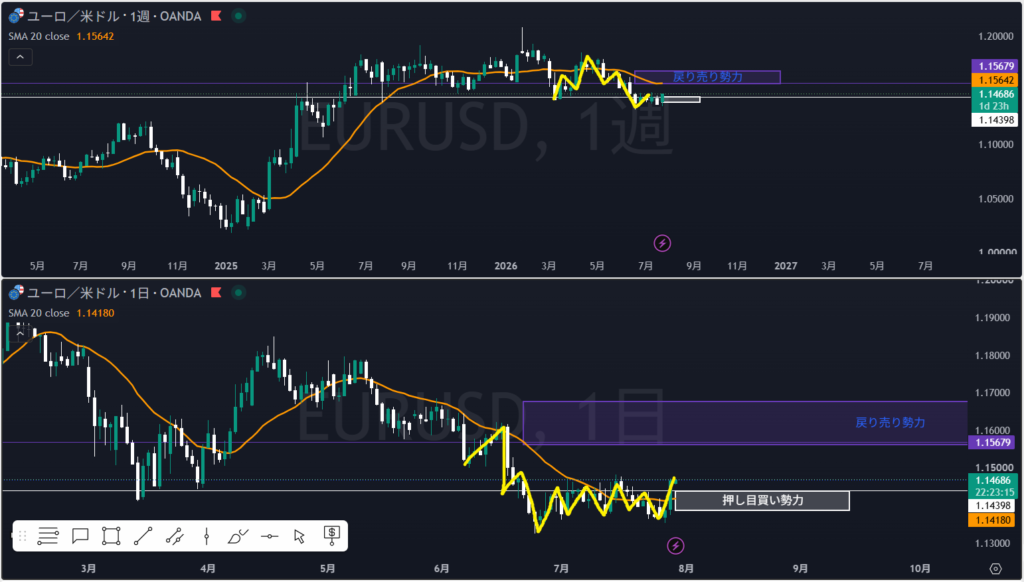This screenshot has width=1024, height=582.
Task: Grab the favorites toolbar drag handle
Action: pos(22,536)
